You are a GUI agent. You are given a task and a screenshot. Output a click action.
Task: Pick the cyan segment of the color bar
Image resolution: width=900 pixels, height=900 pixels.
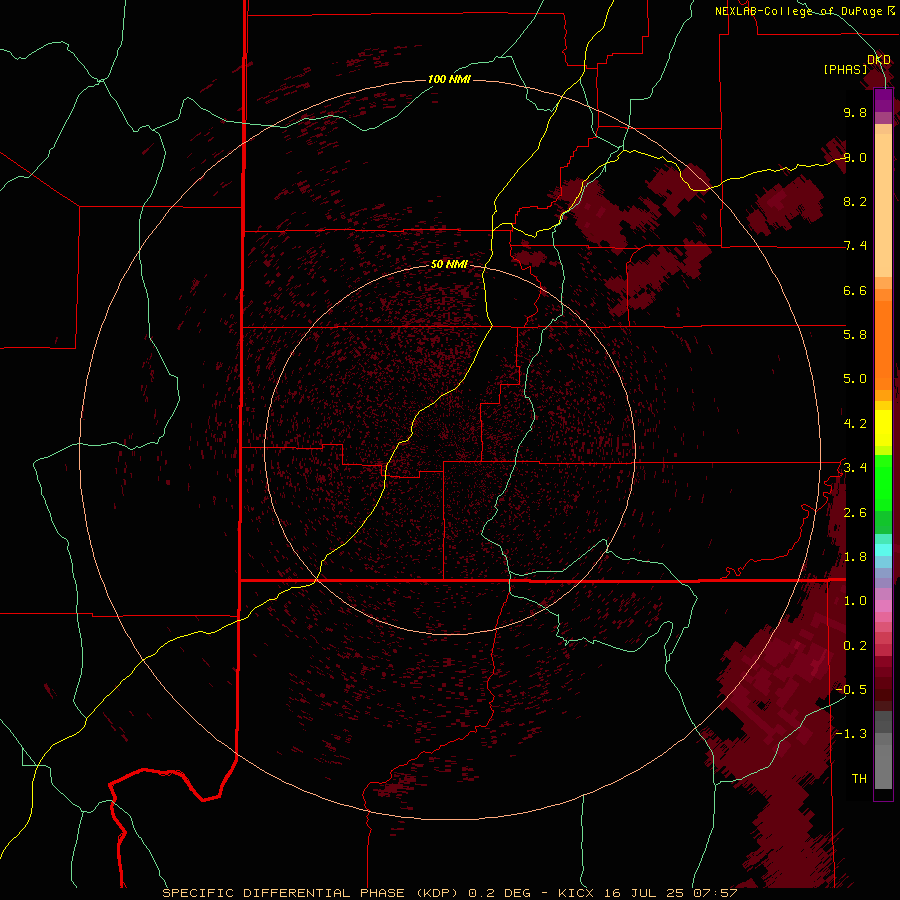(x=883, y=549)
